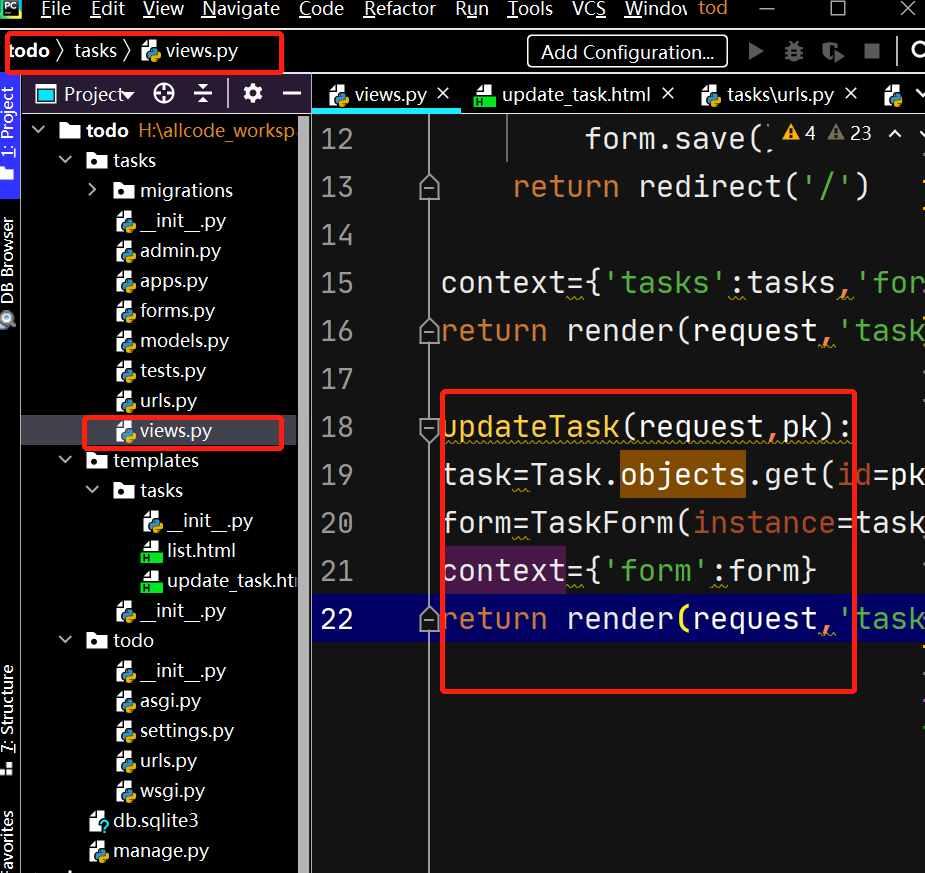Click the tasks breadcrumb in navigation bar
Image resolution: width=925 pixels, height=873 pixels.
coord(96,51)
